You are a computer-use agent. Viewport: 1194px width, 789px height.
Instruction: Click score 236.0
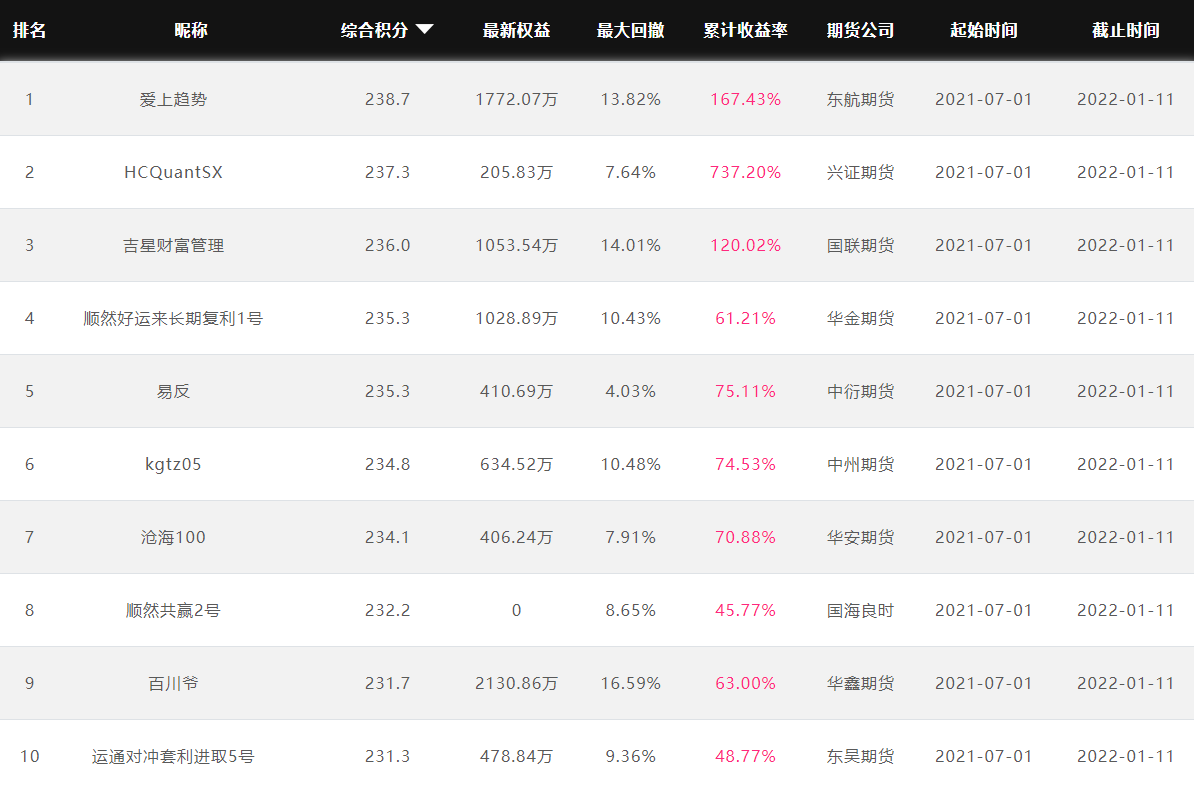click(388, 246)
